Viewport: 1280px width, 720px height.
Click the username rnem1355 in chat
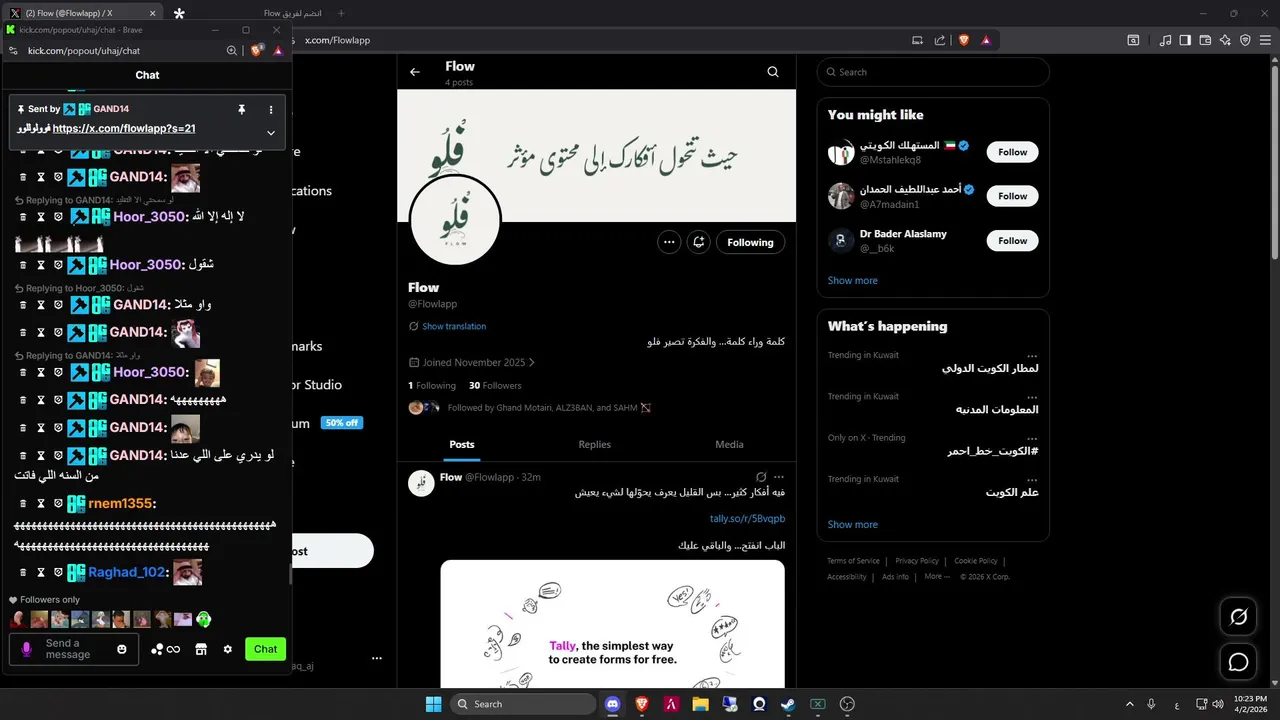click(121, 503)
